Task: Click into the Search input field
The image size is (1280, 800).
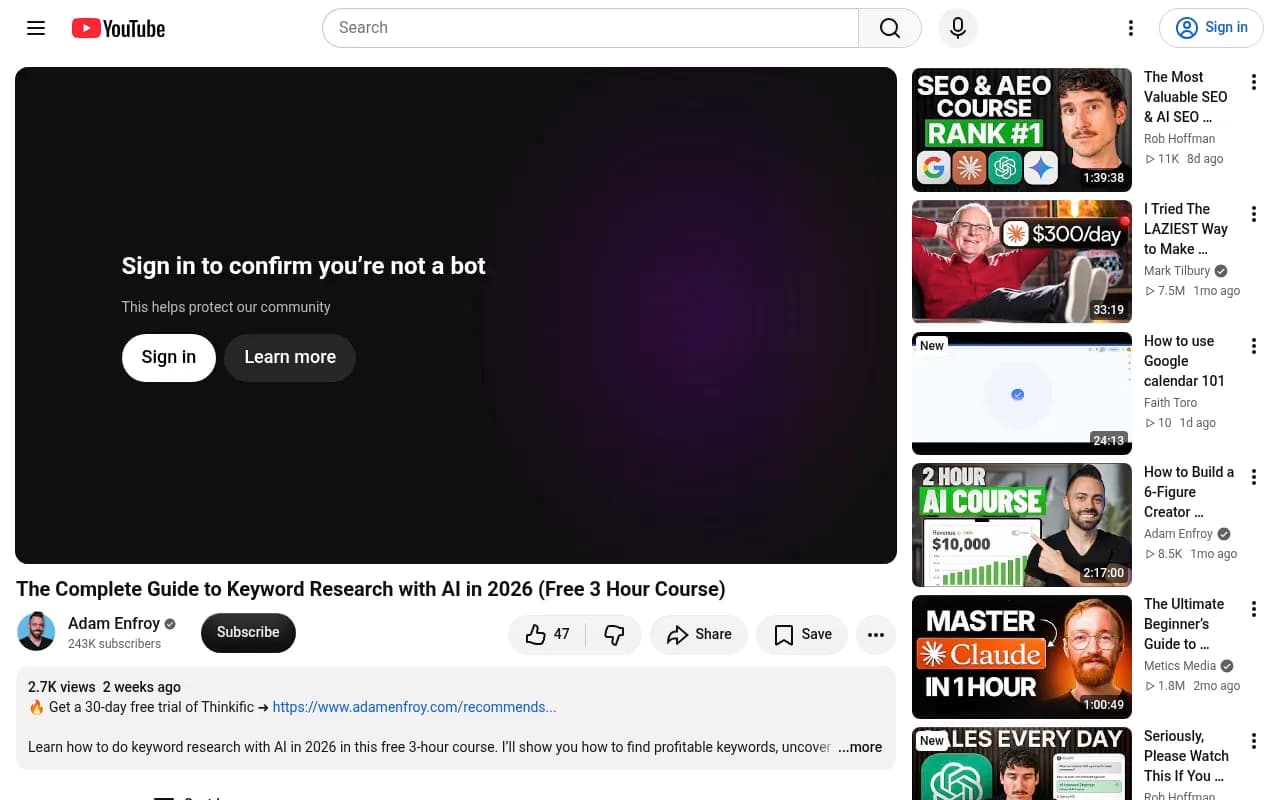Action: pyautogui.click(x=590, y=28)
